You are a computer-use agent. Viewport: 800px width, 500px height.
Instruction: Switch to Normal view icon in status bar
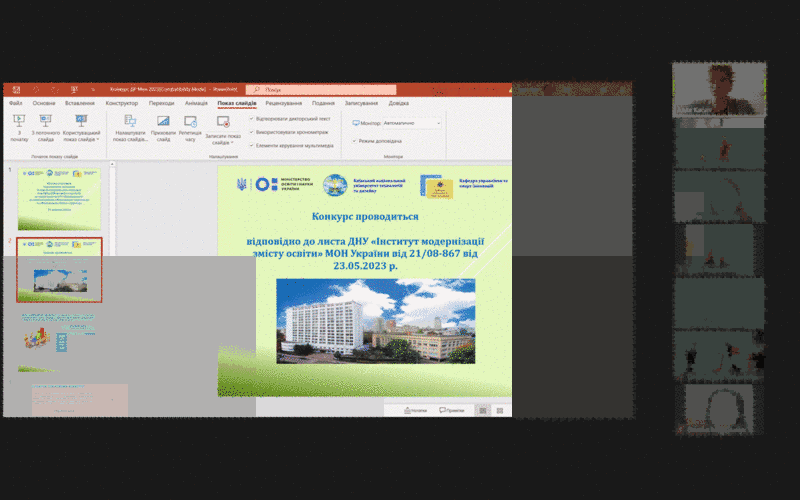[482, 410]
